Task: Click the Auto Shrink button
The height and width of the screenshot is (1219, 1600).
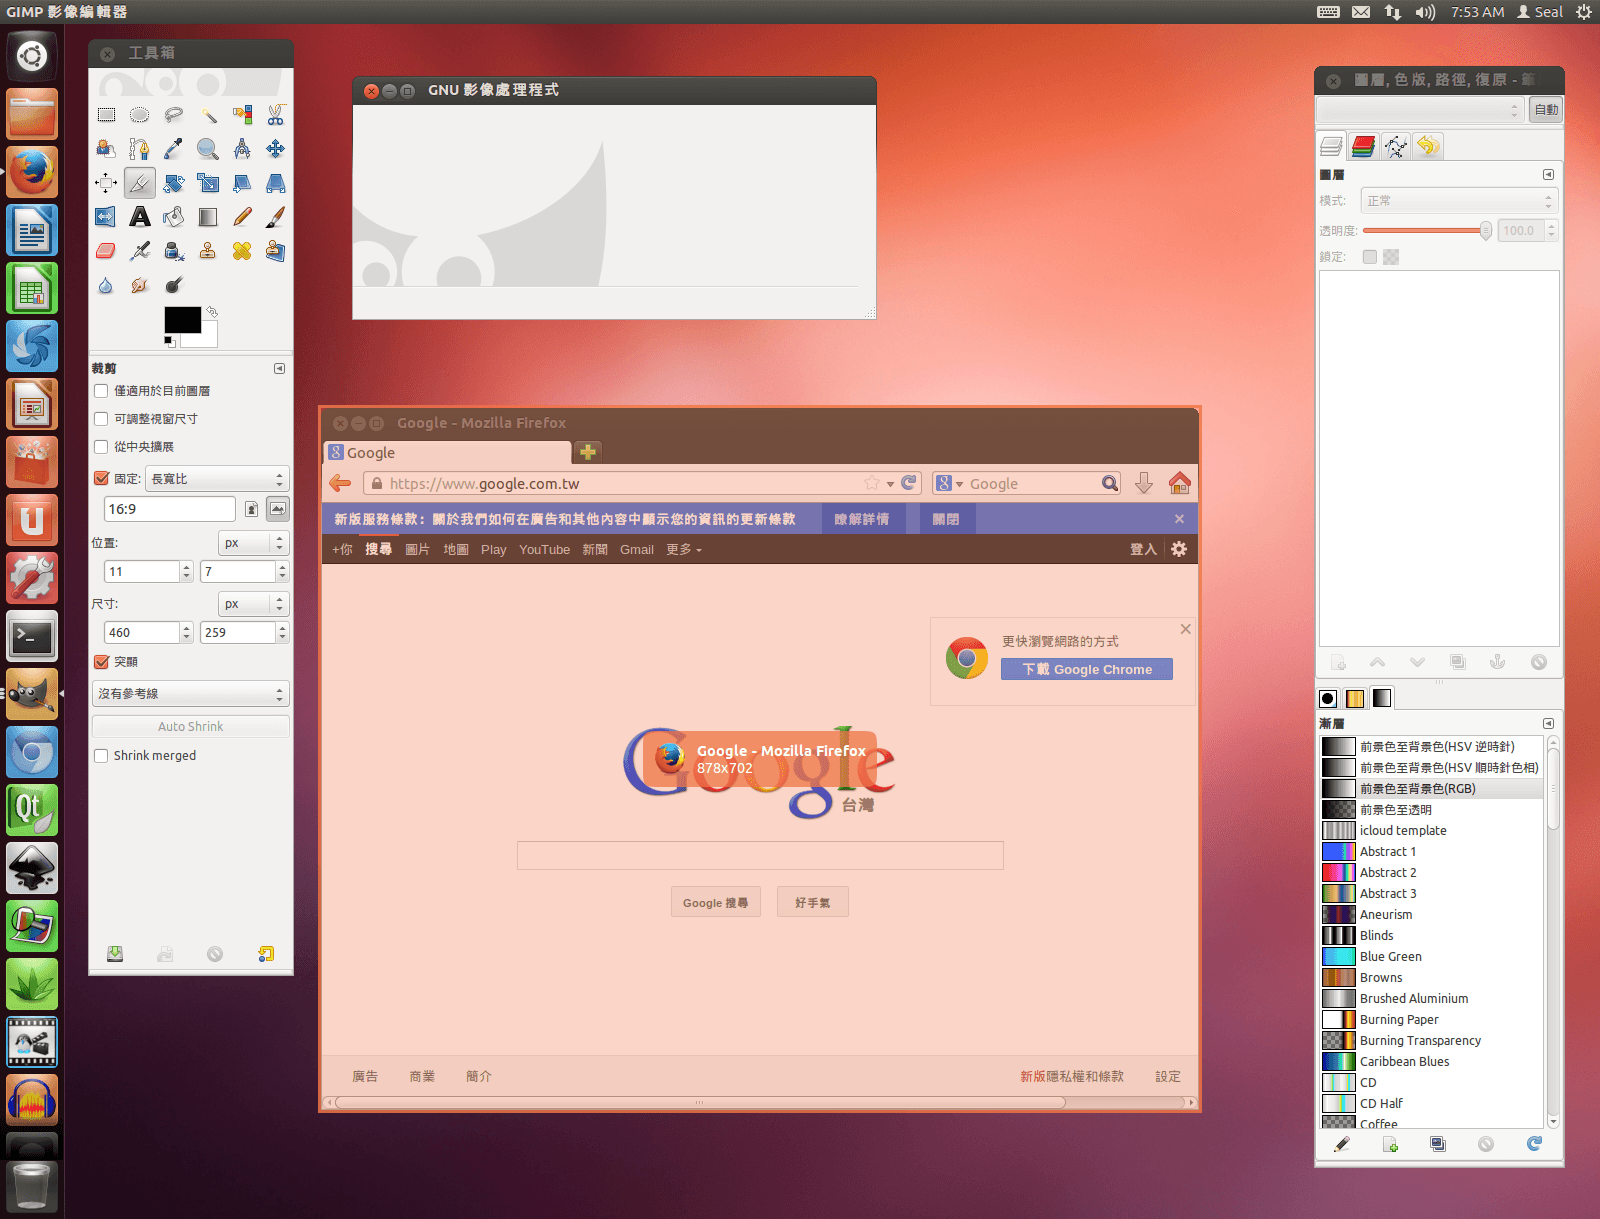Action: pyautogui.click(x=190, y=727)
